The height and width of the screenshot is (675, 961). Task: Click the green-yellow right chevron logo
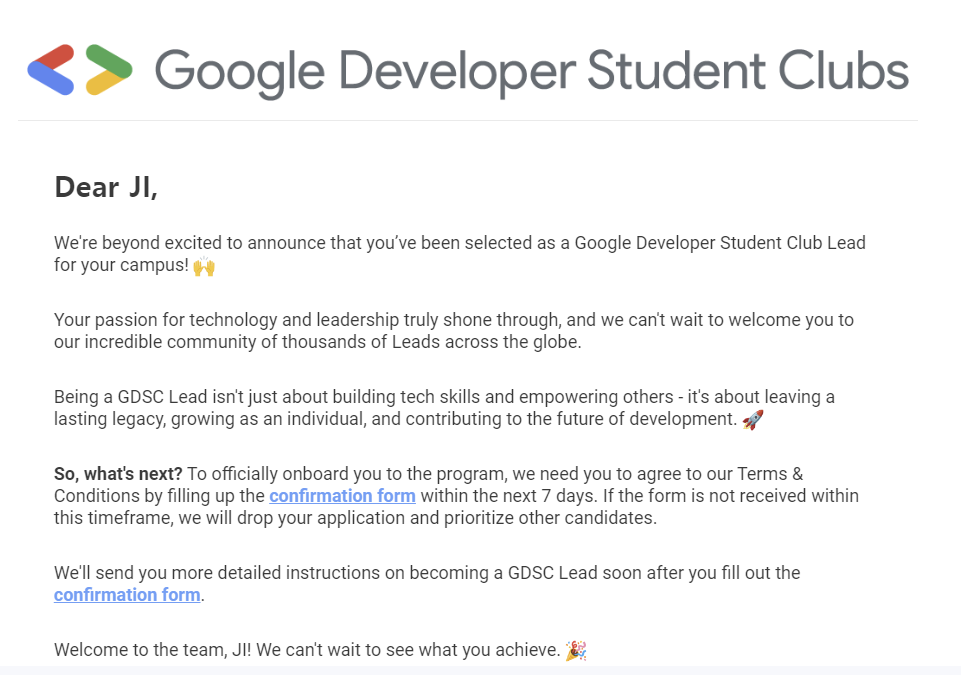tap(108, 69)
